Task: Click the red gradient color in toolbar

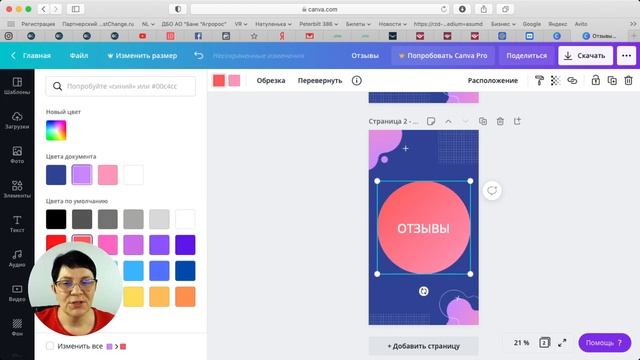Action: [219, 80]
